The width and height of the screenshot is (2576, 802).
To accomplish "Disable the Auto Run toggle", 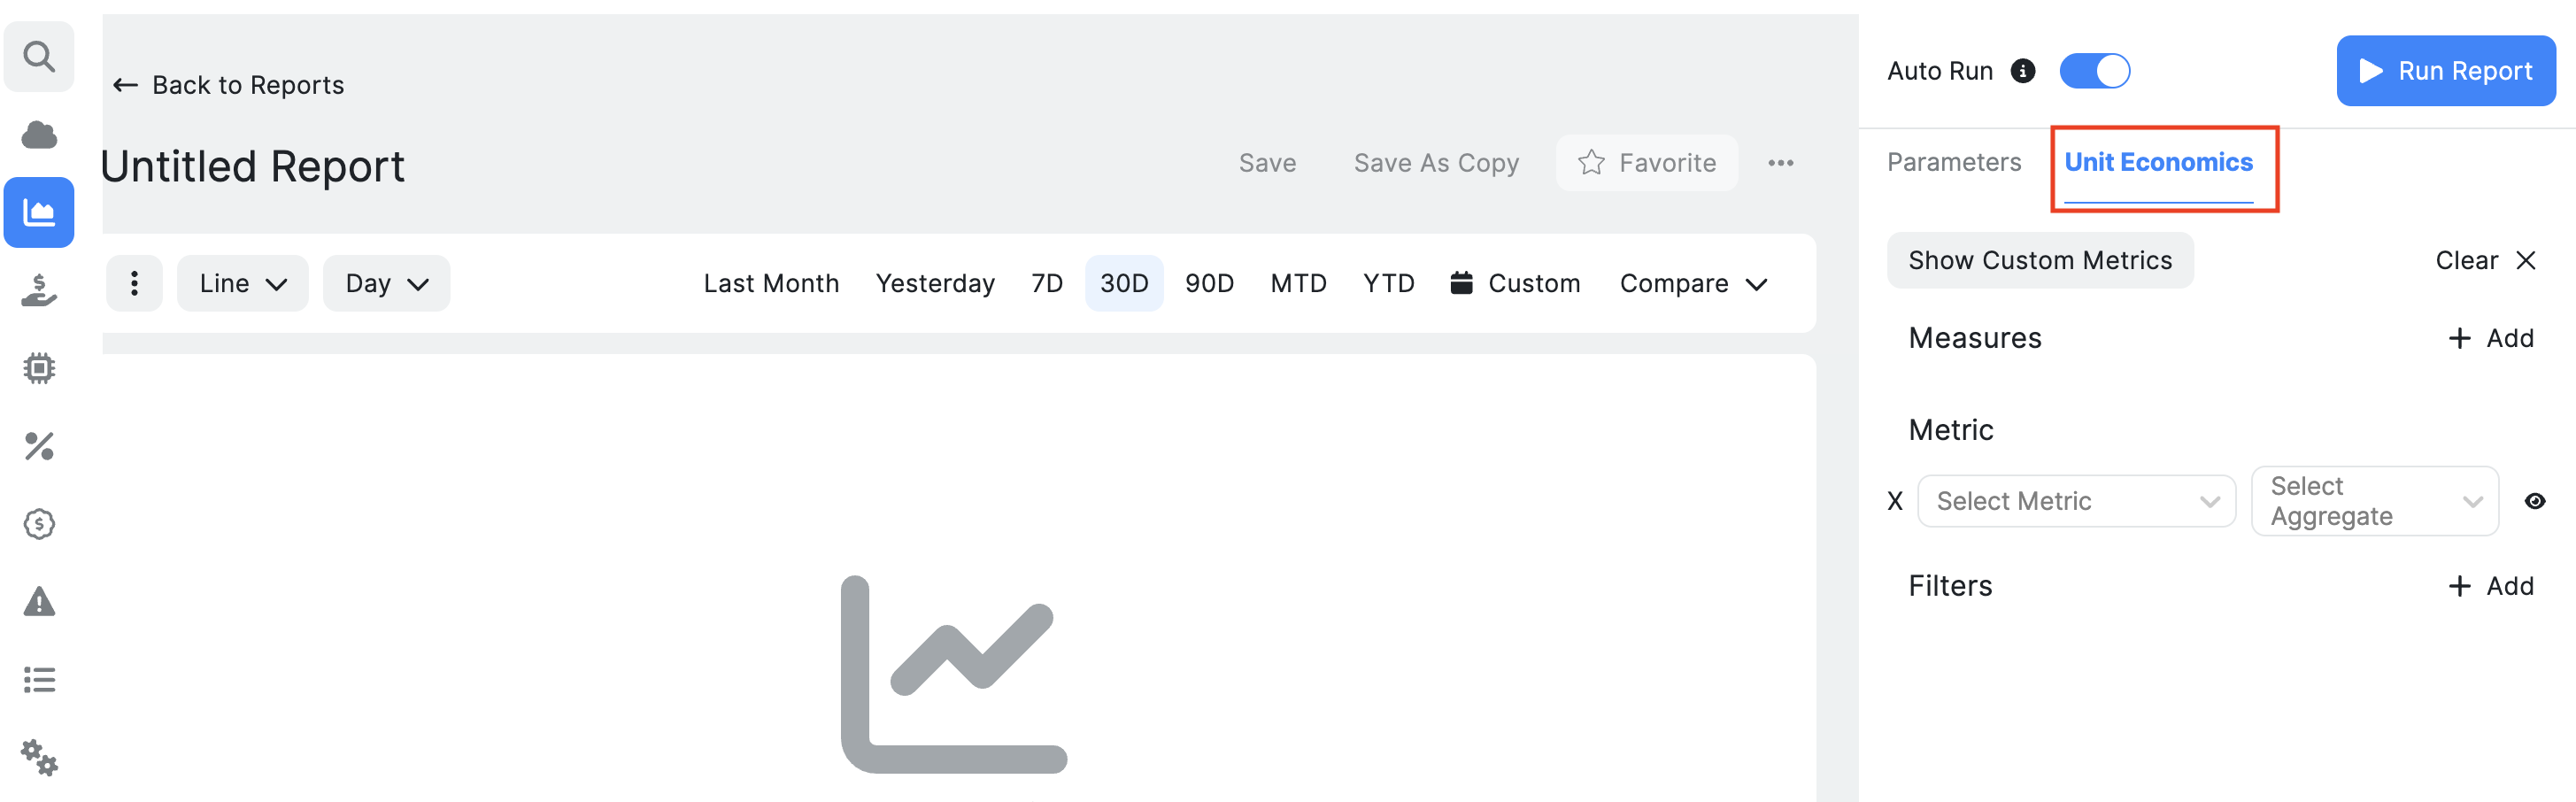I will [x=2095, y=71].
